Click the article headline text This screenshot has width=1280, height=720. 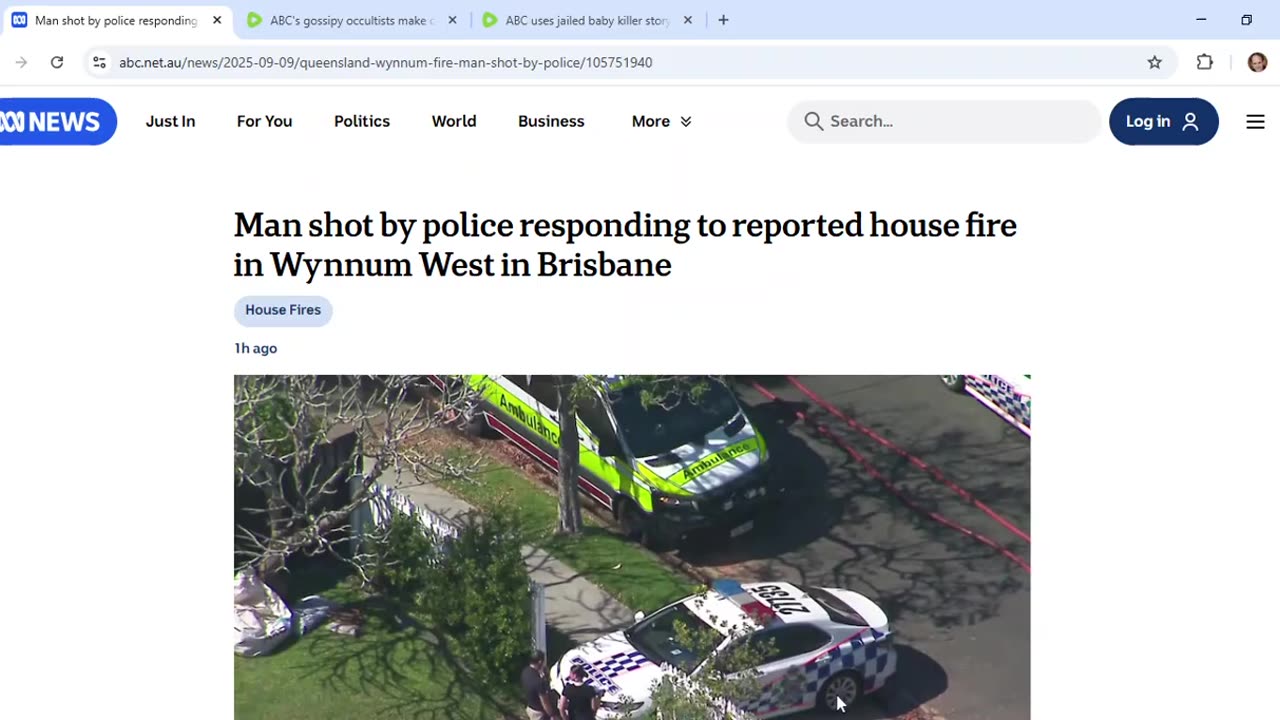tap(625, 244)
